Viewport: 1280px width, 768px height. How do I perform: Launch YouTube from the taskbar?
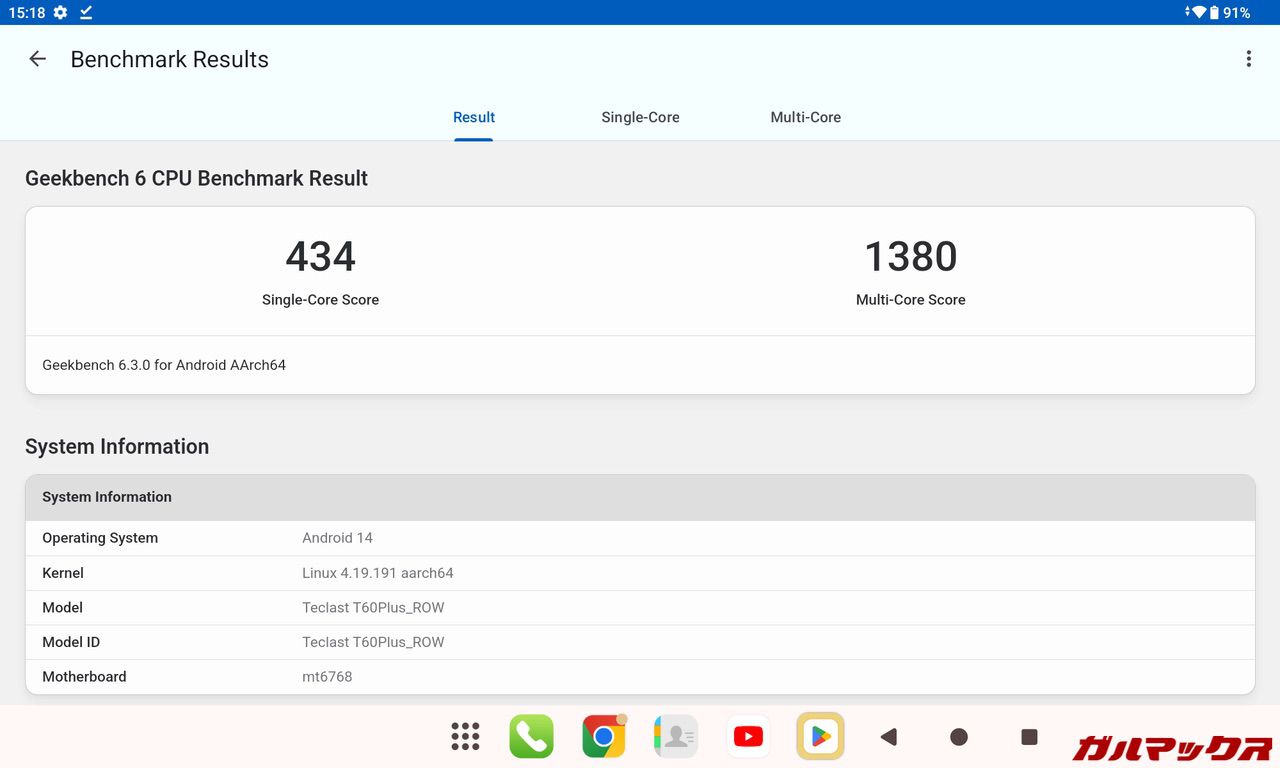click(748, 737)
